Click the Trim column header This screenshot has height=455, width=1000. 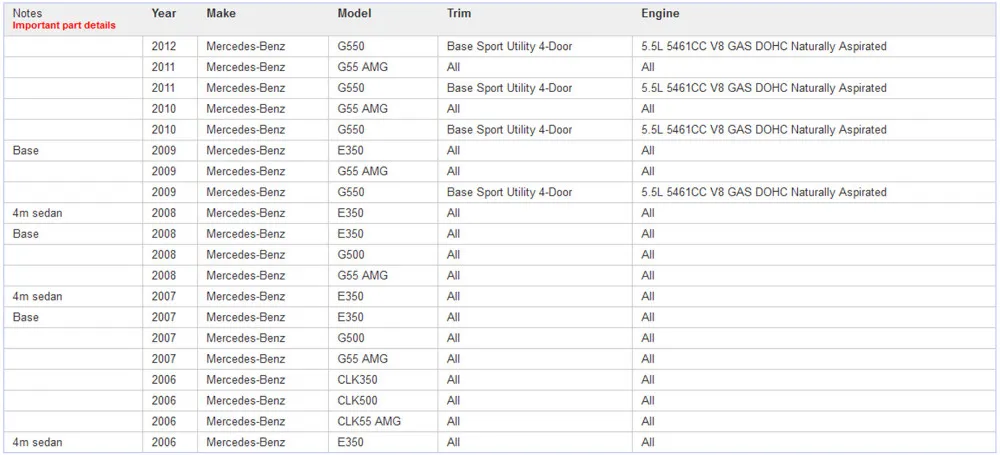click(x=459, y=13)
